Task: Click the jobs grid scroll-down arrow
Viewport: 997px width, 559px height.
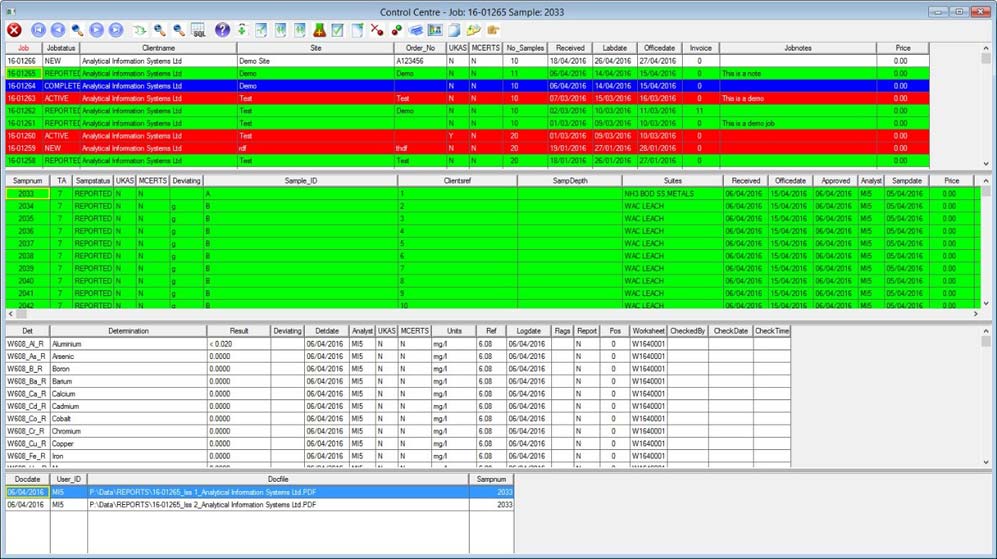Action: tap(986, 164)
